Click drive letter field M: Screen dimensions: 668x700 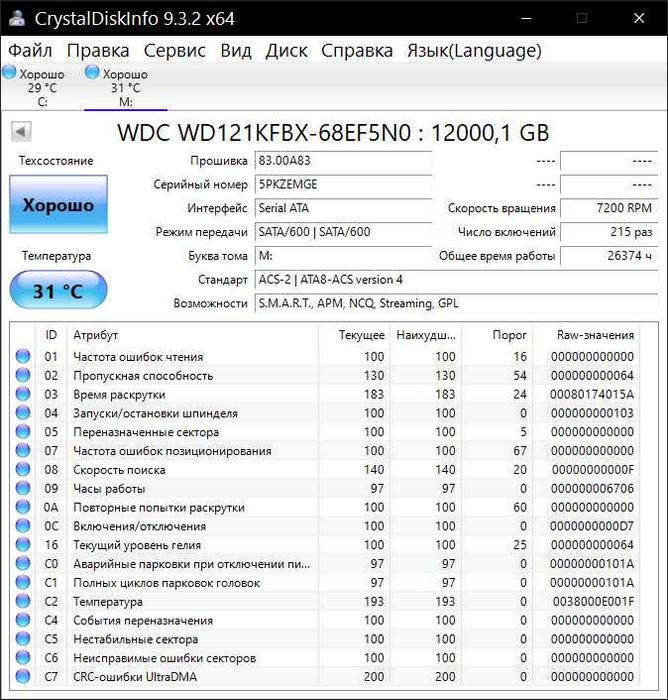coord(343,256)
